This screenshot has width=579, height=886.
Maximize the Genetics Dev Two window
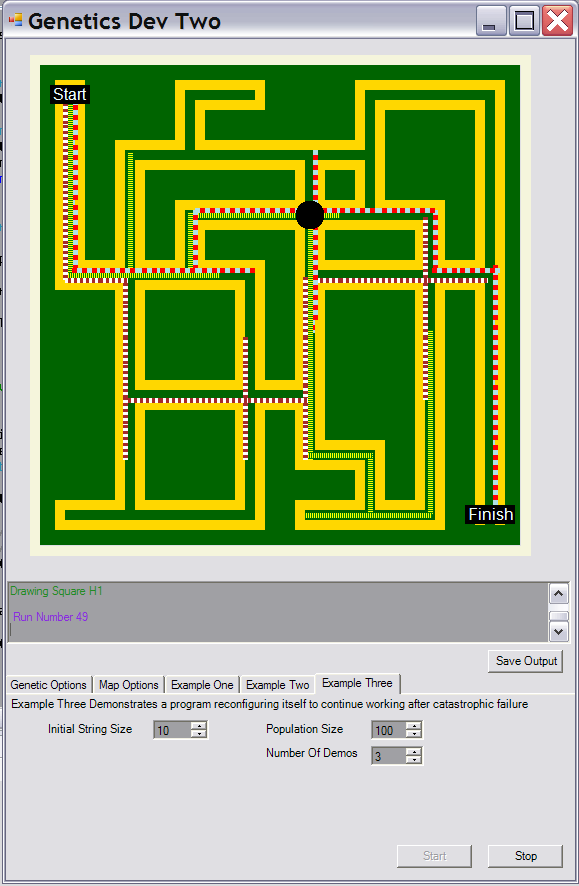[524, 21]
